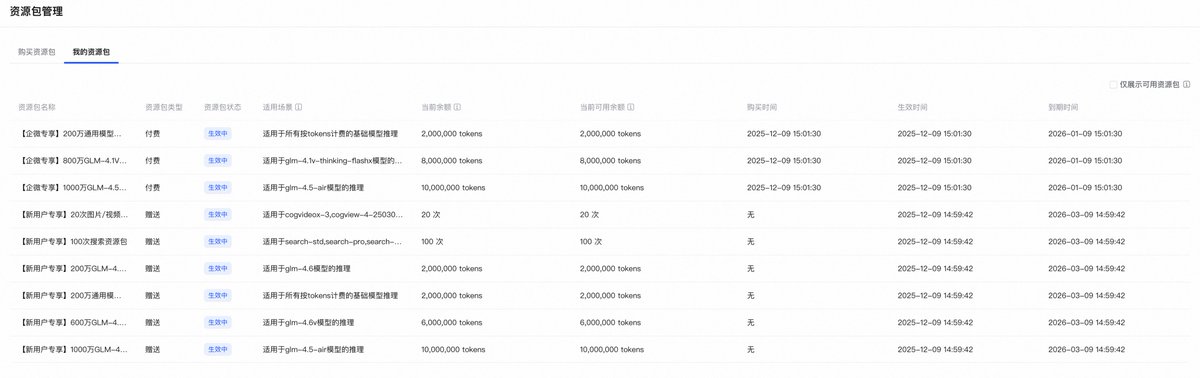
Task: Enable the 仅展示可用资源包 checkbox
Action: coord(1113,85)
